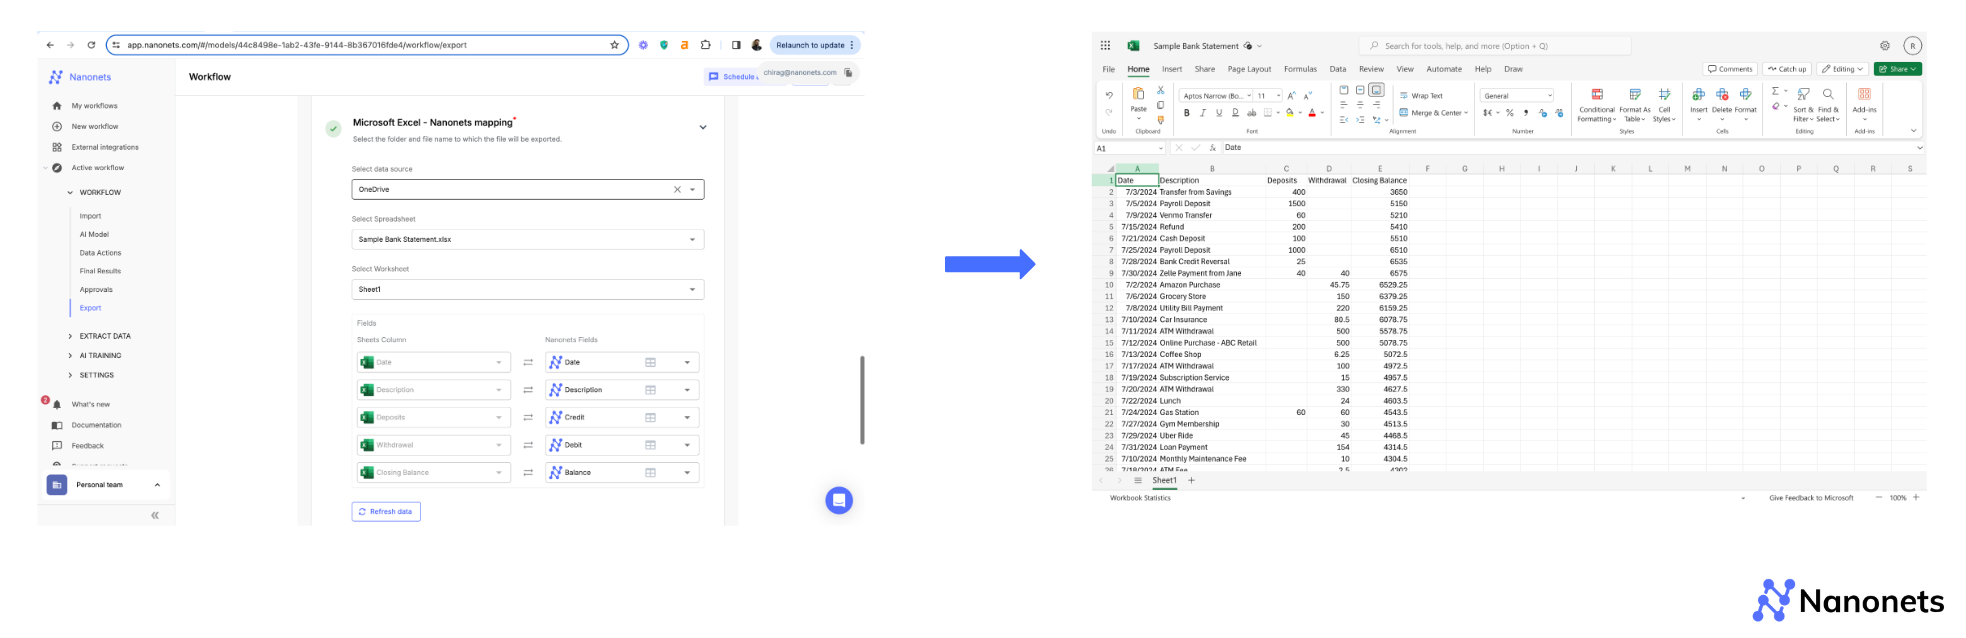Open the Editing mode dropdown

tap(1842, 69)
